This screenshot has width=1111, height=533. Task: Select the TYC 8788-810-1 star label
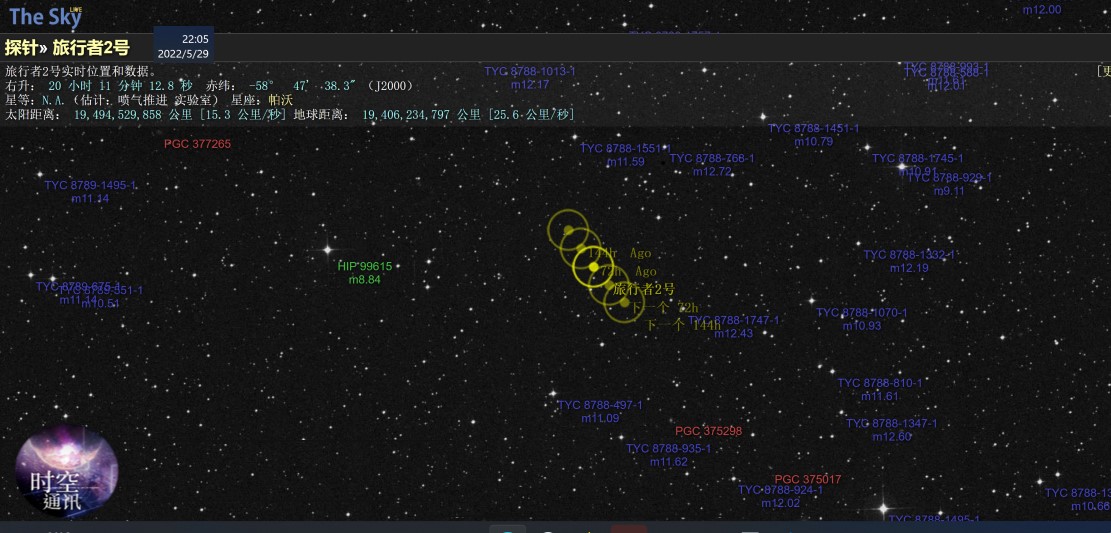[x=880, y=383]
